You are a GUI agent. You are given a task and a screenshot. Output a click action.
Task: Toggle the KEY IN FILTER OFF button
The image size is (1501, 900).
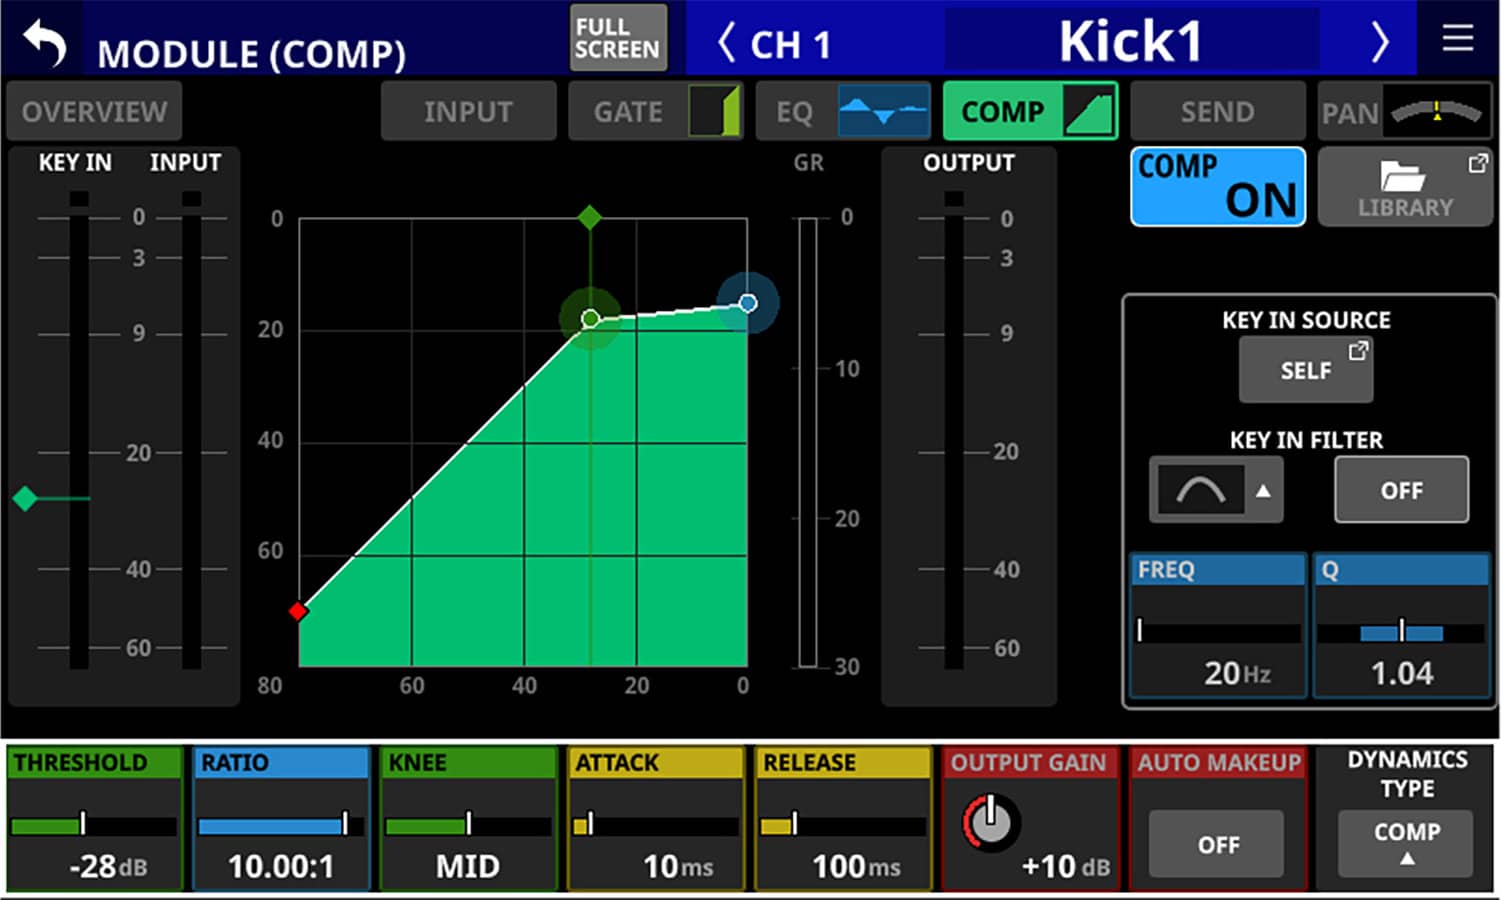[x=1401, y=490]
